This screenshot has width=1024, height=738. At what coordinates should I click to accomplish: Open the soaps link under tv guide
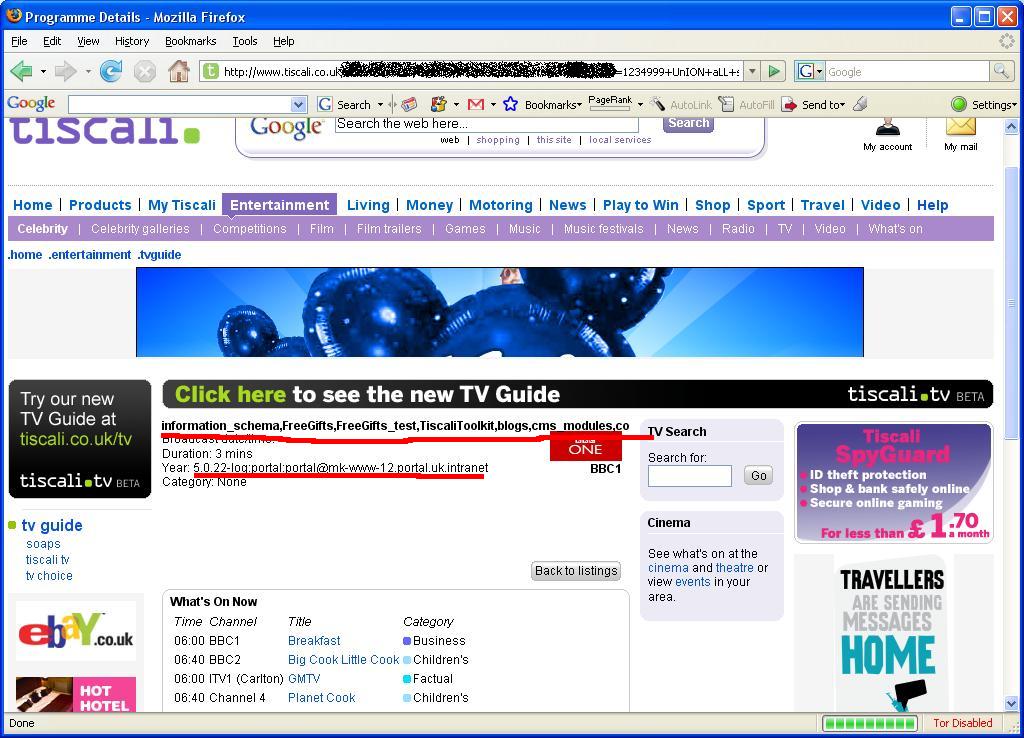point(43,544)
